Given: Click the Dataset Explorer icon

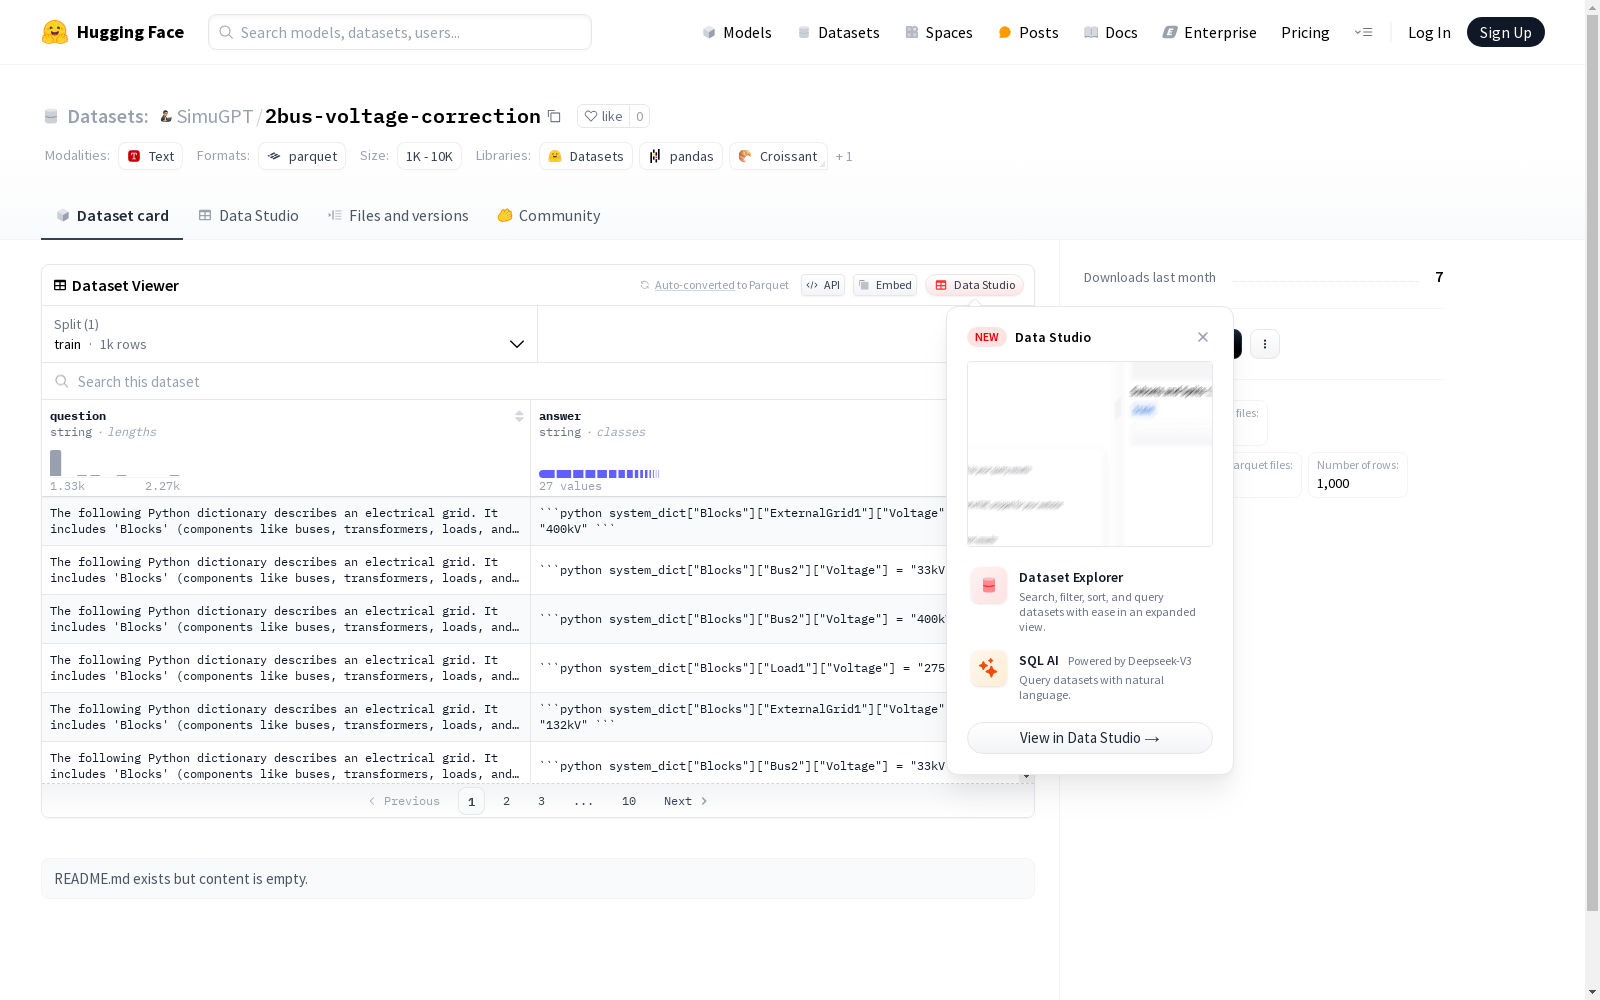Looking at the screenshot, I should (989, 585).
